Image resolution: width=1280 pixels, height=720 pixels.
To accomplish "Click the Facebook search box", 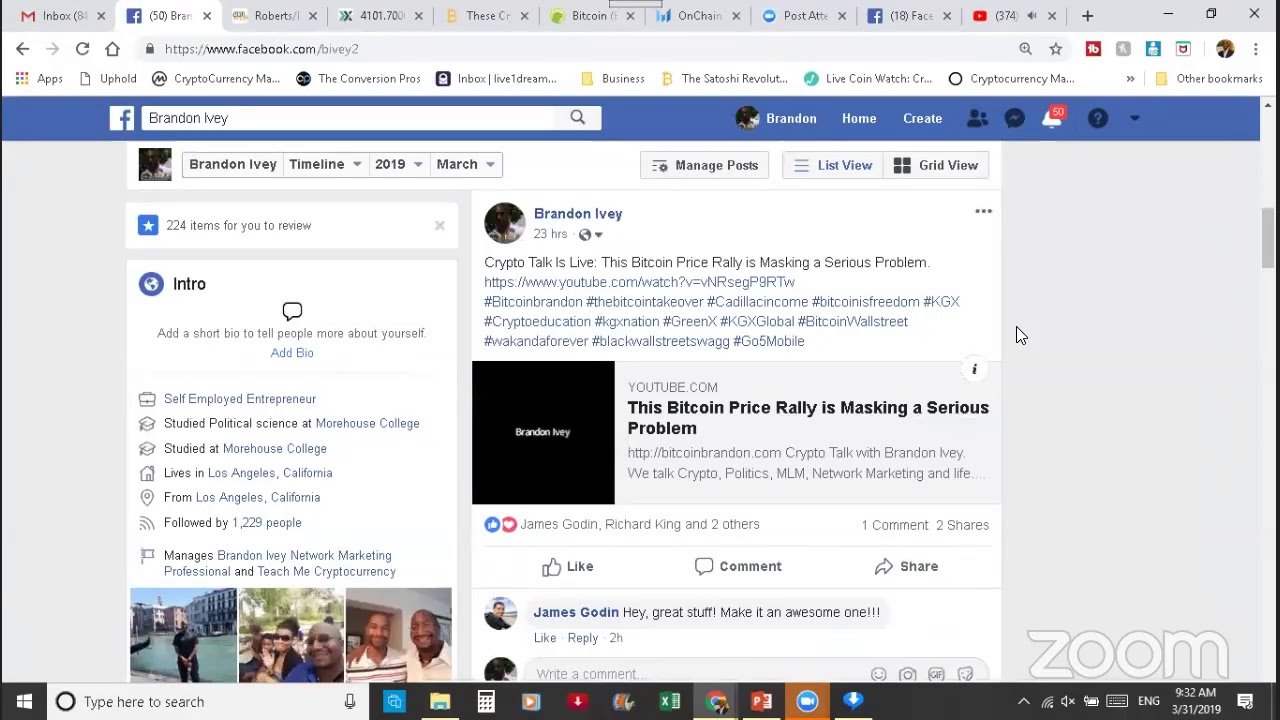I will point(348,118).
